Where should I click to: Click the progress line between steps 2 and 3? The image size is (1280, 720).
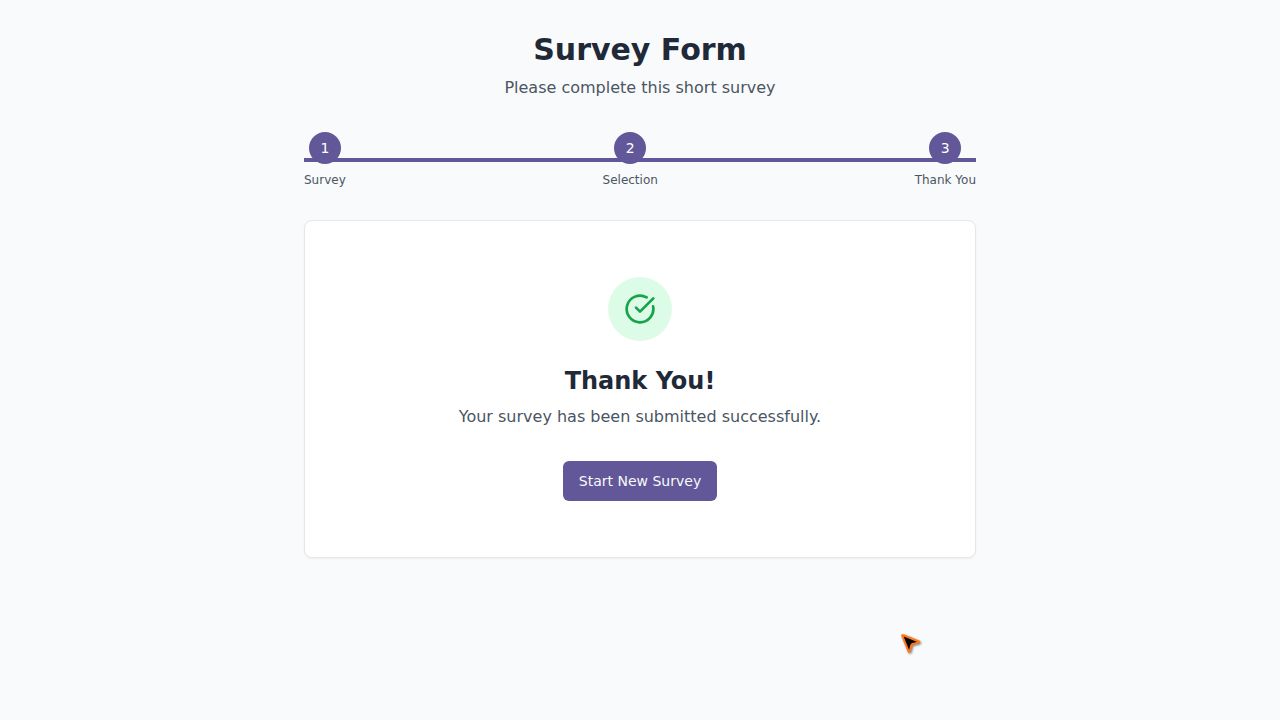tap(787, 159)
